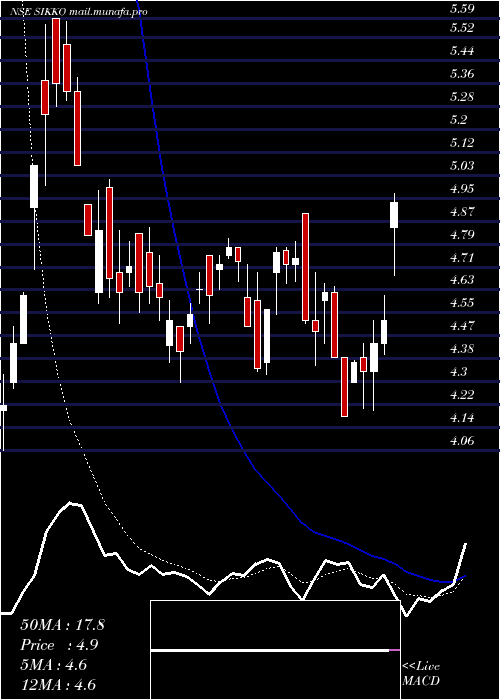Click the 5.03 price axis label
Screen dimensions: 500x700
[x=462, y=166]
